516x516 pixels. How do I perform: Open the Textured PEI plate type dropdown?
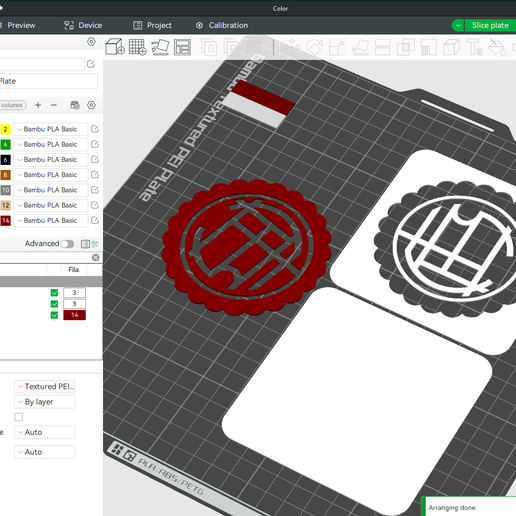coord(45,386)
